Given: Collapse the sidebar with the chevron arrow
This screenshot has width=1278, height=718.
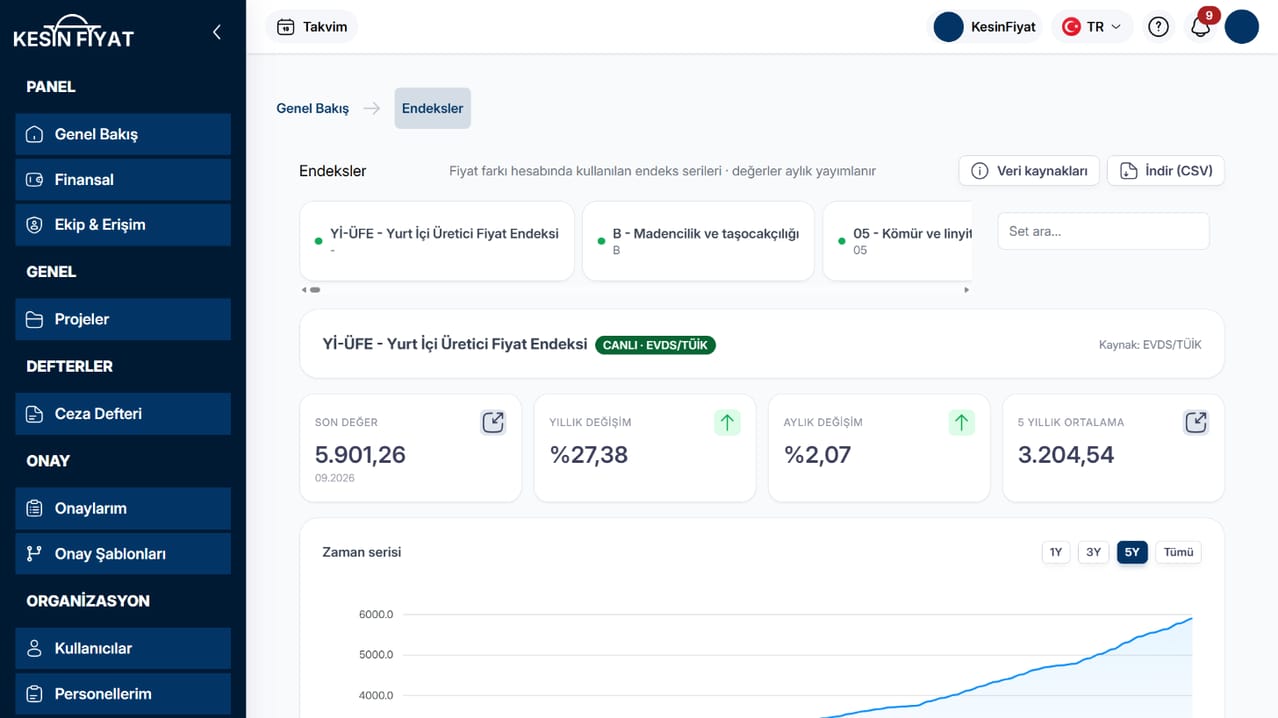Looking at the screenshot, I should (x=217, y=32).
